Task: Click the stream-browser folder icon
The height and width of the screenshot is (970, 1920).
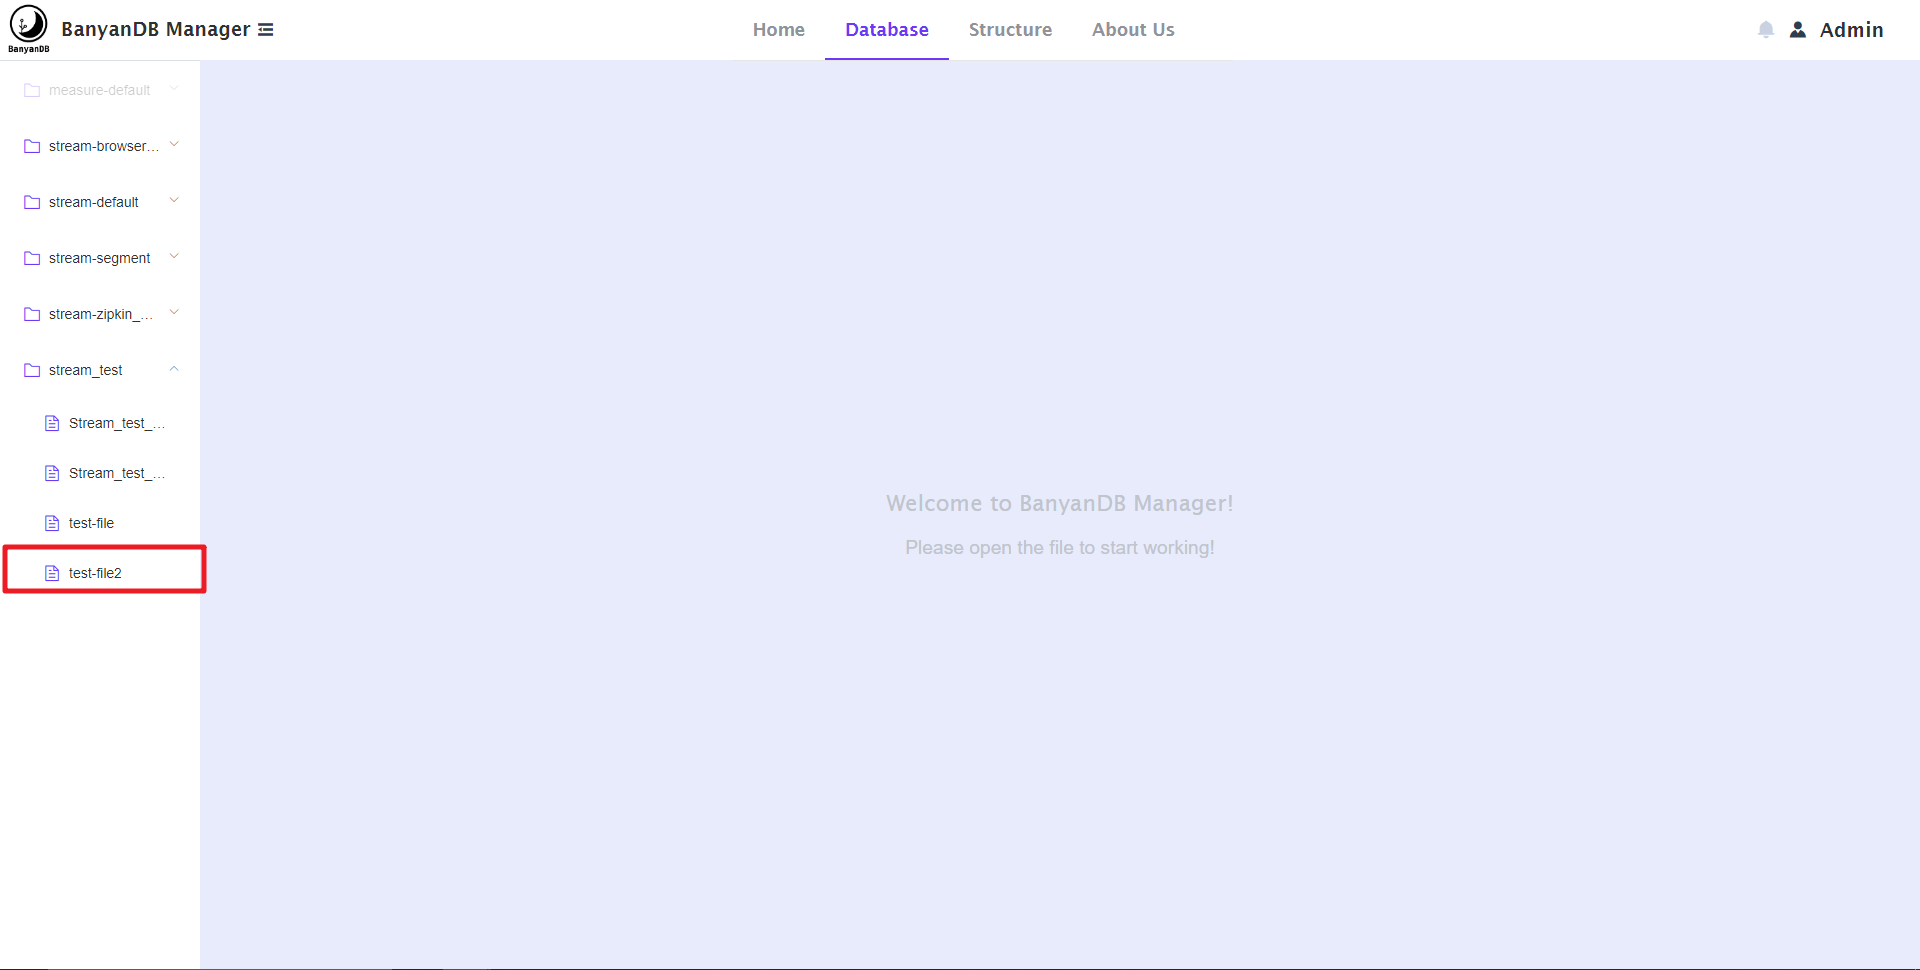Action: 32,146
